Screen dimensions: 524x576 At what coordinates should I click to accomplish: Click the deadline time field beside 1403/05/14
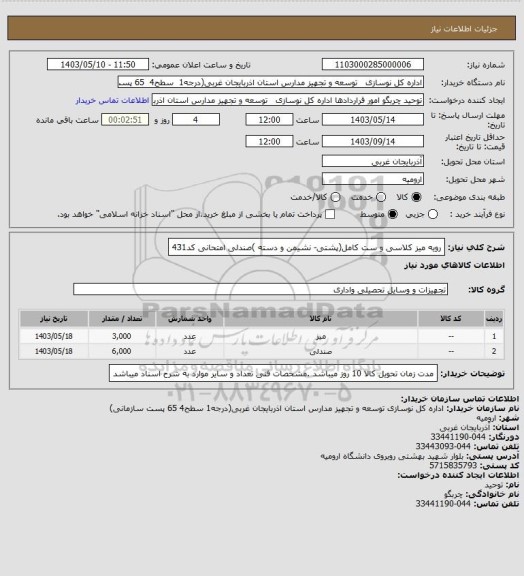(x=269, y=120)
